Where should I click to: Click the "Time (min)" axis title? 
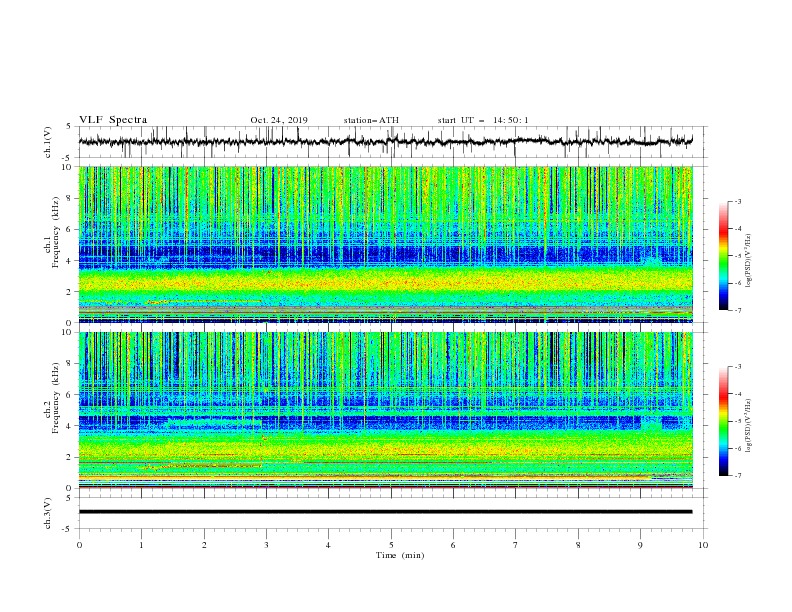click(x=400, y=555)
